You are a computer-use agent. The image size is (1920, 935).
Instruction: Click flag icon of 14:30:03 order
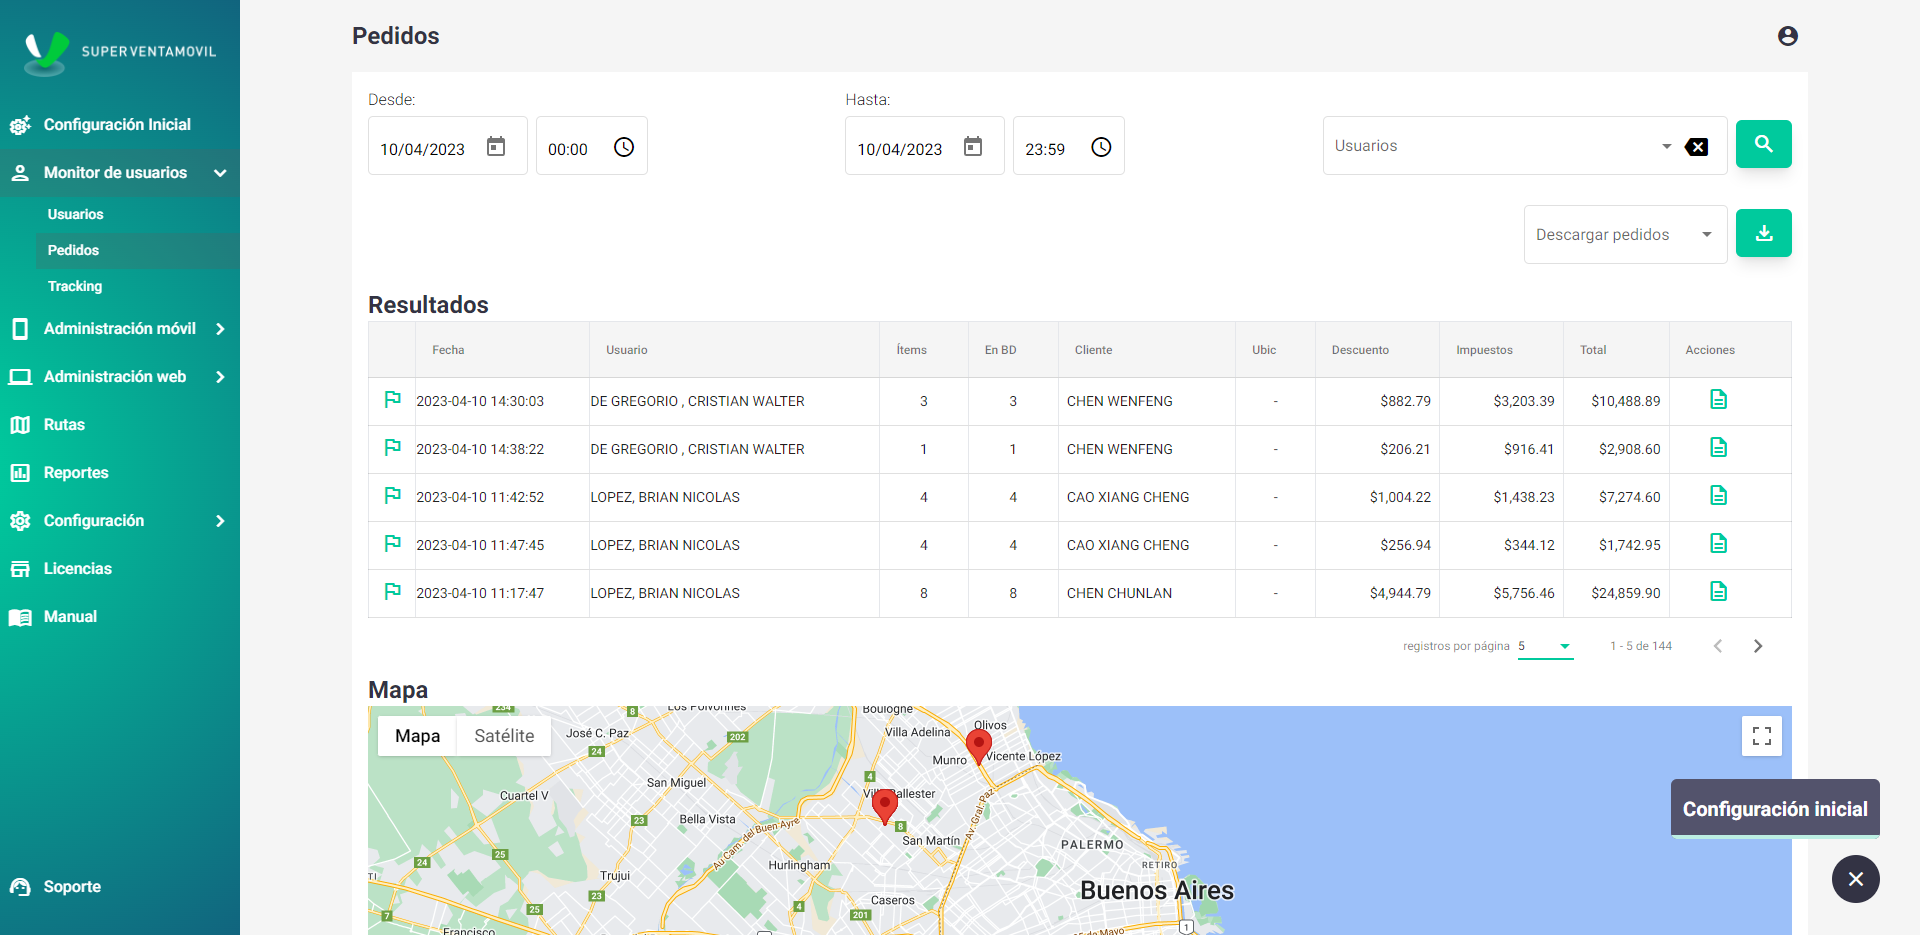393,400
